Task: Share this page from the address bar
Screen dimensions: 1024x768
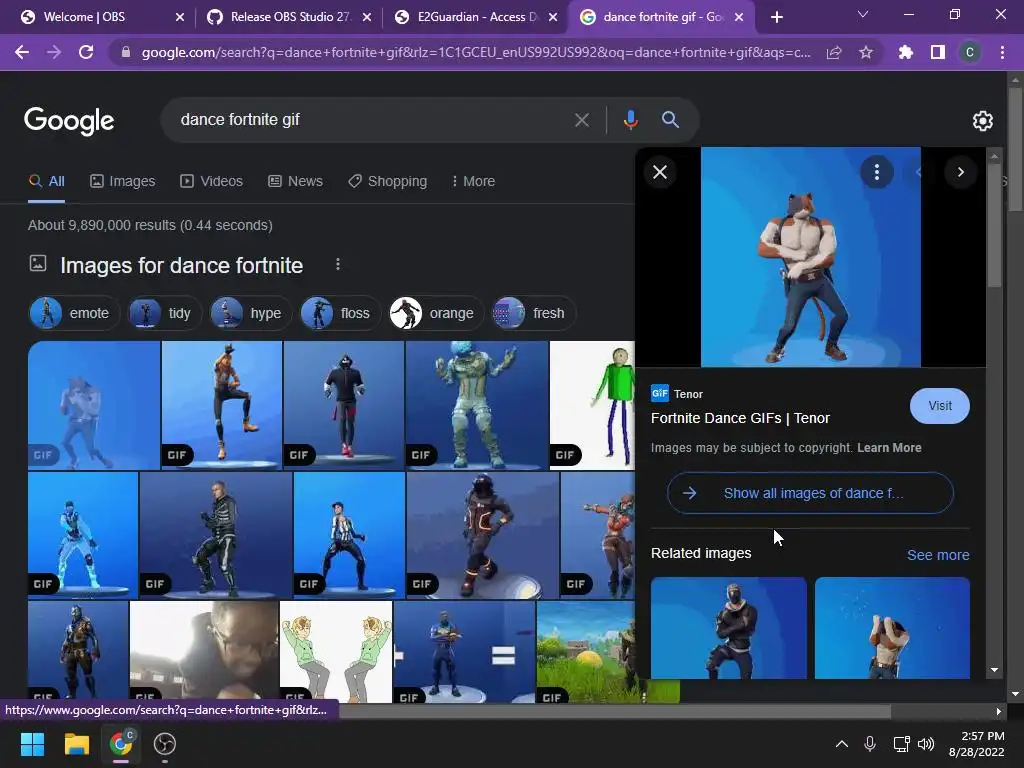Action: pyautogui.click(x=834, y=52)
